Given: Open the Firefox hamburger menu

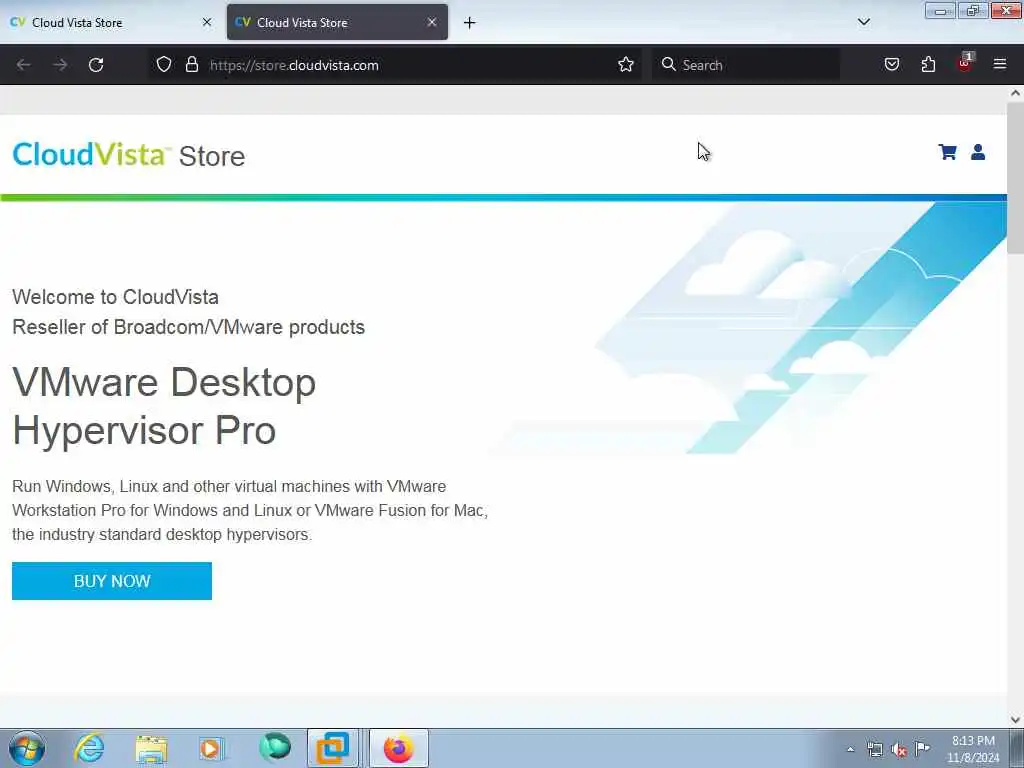Looking at the screenshot, I should [1000, 64].
